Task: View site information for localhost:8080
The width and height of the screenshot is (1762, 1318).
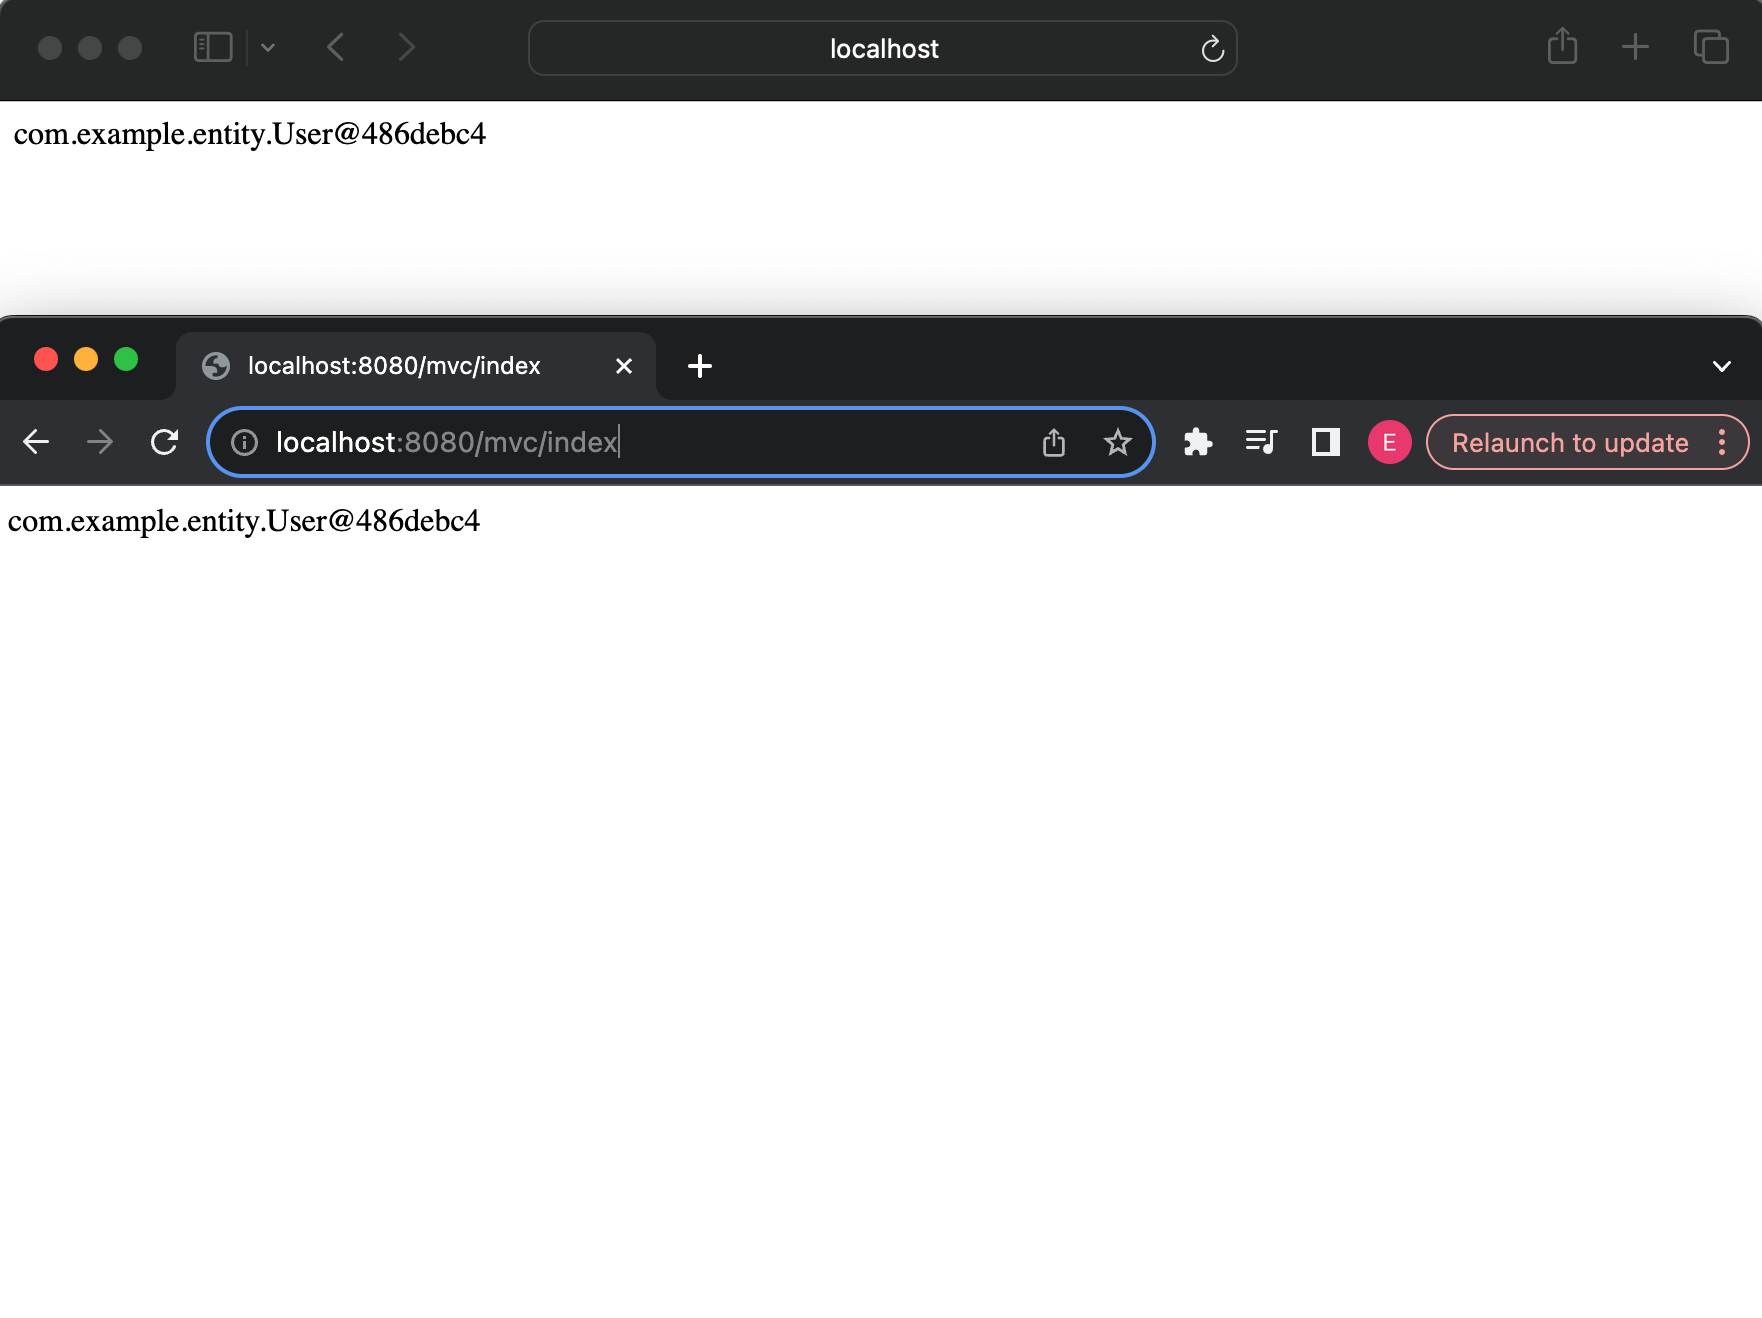Action: 244,442
